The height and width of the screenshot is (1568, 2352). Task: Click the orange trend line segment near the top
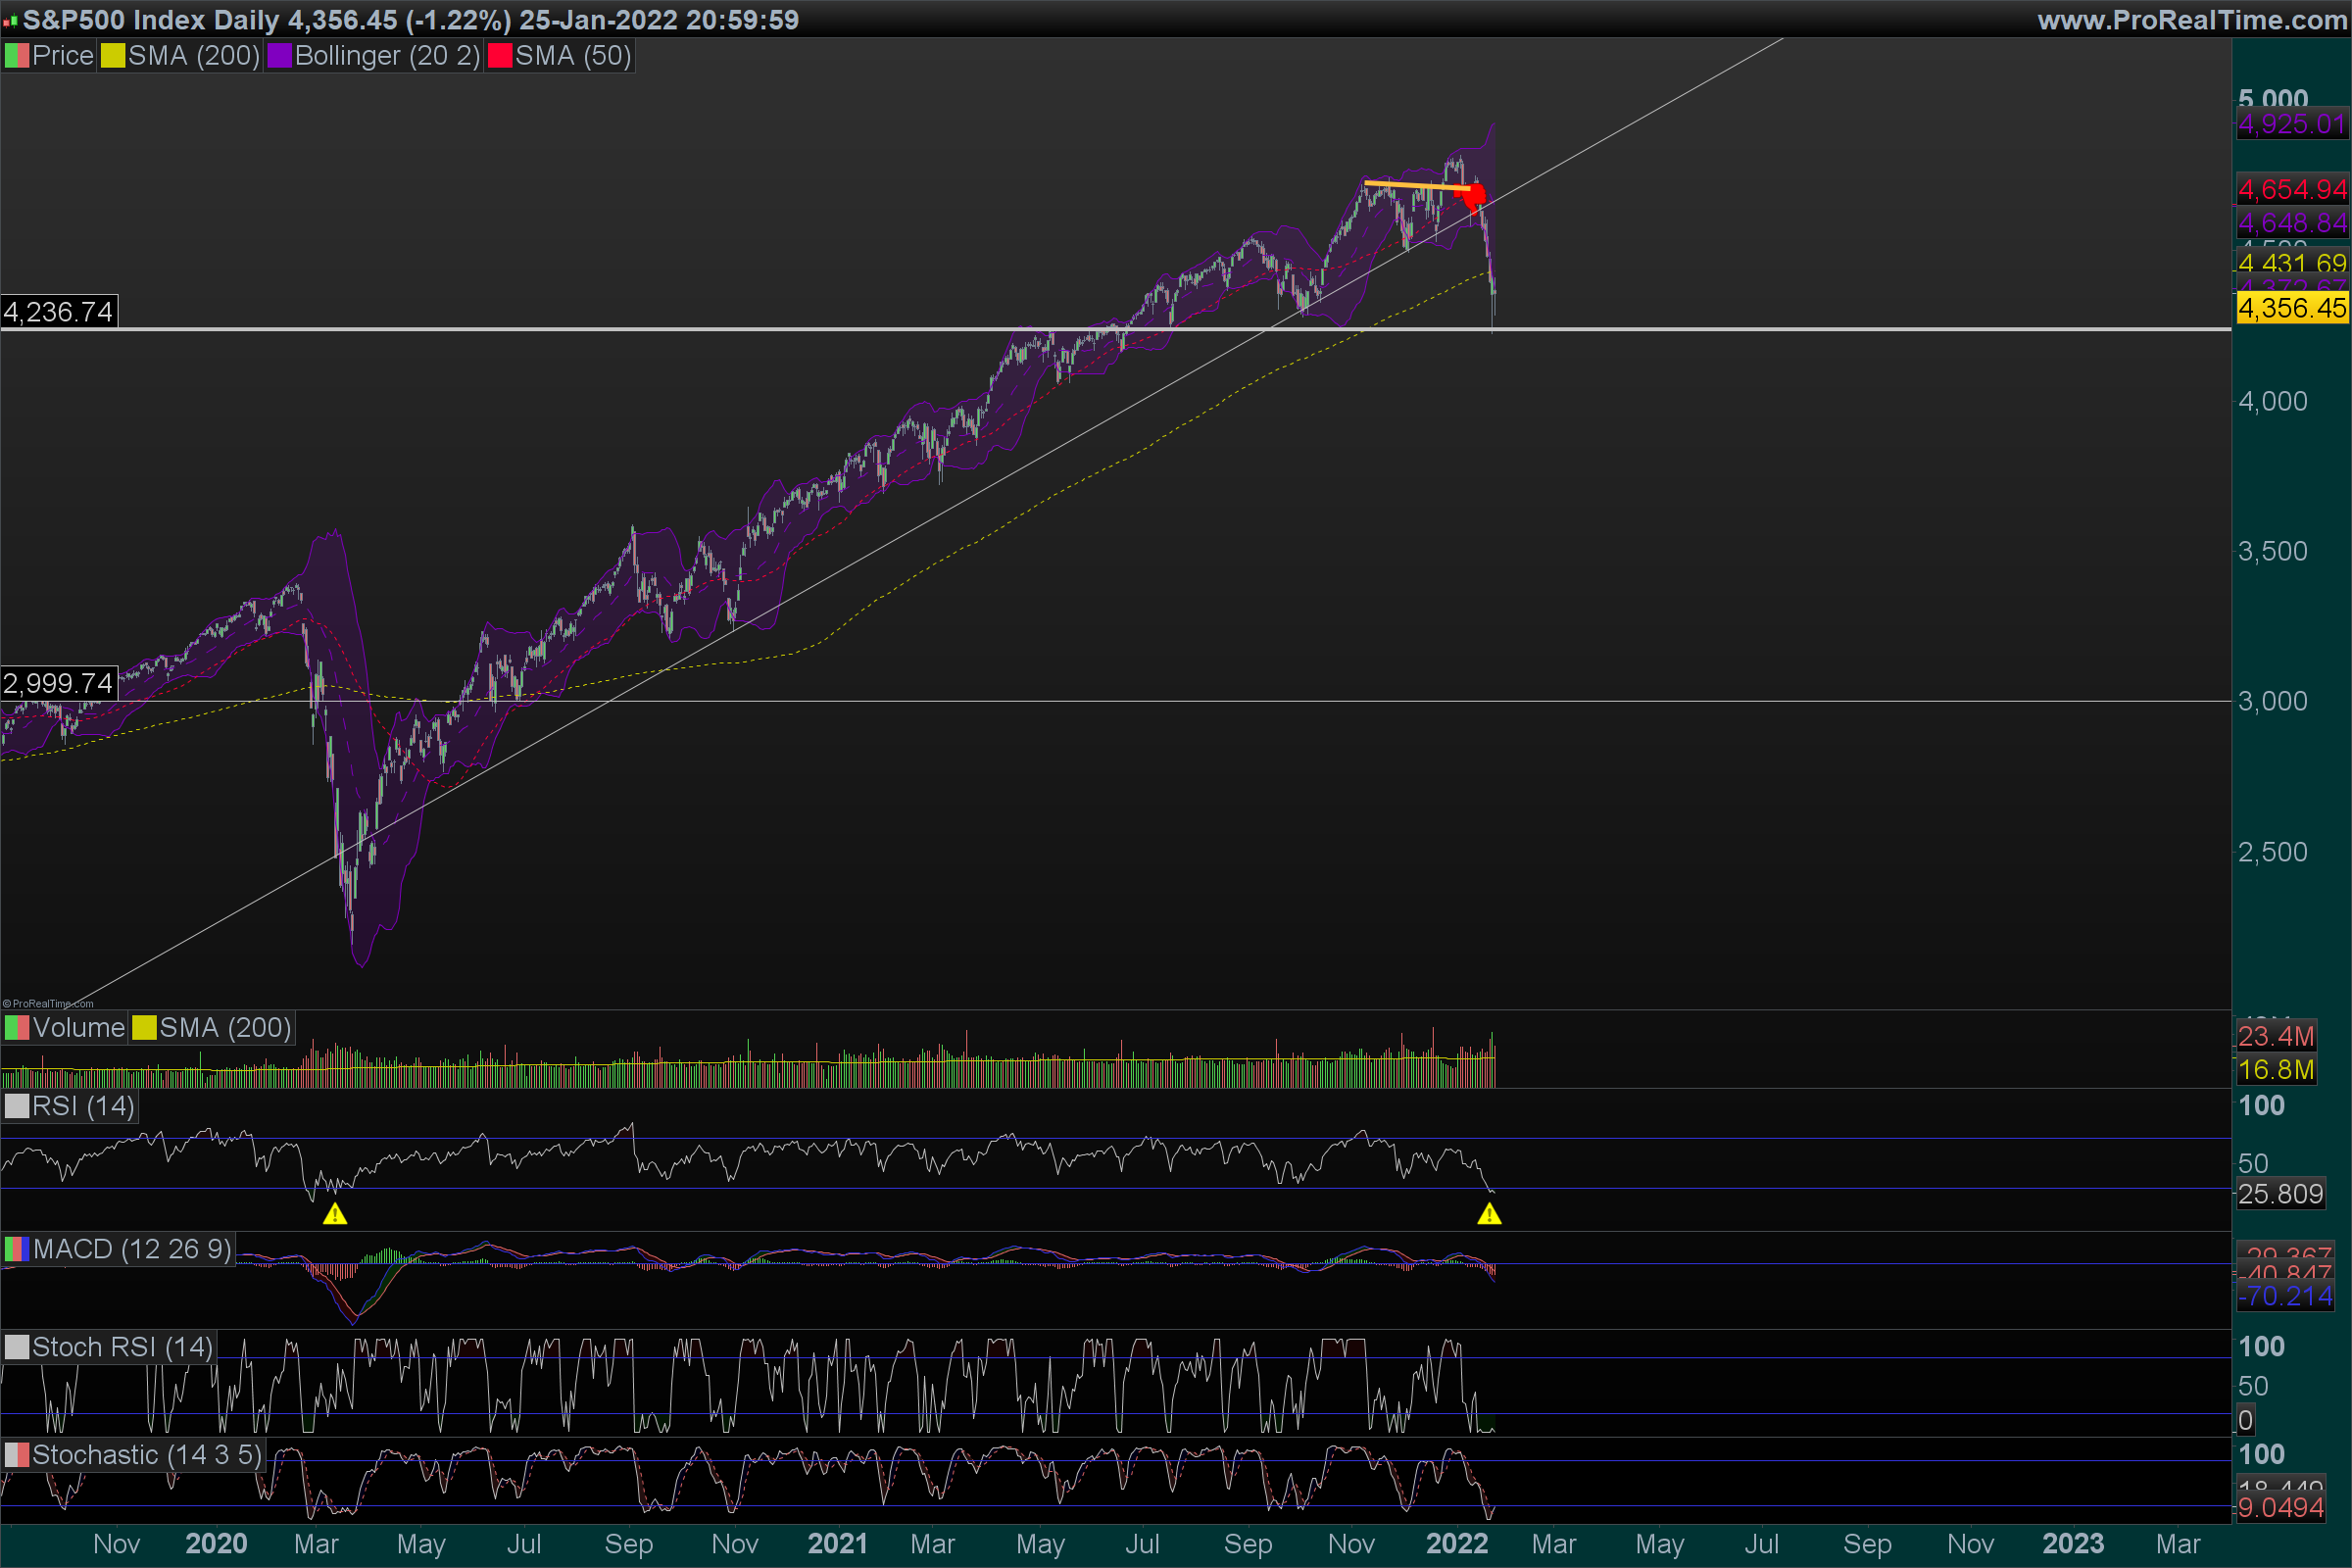1417,185
